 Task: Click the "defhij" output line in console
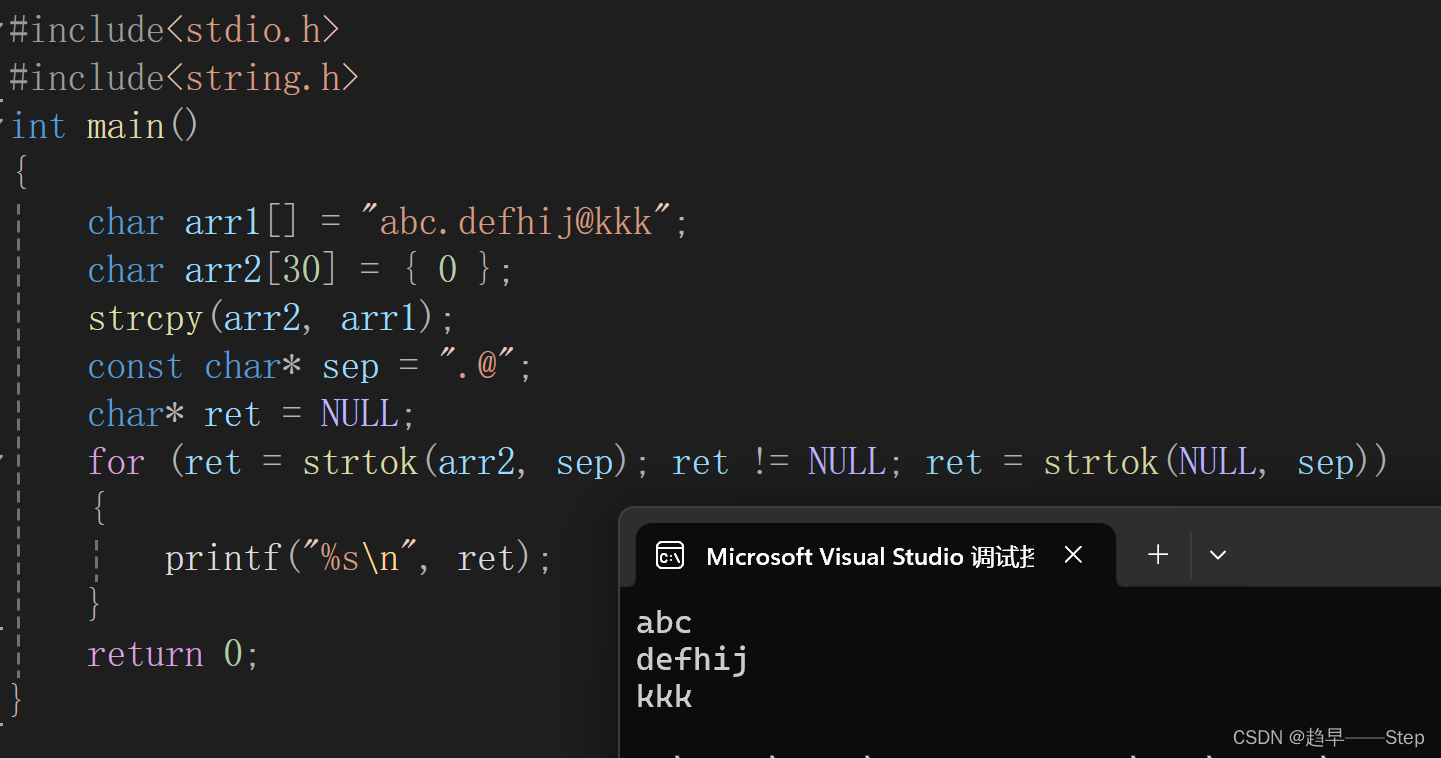click(692, 660)
